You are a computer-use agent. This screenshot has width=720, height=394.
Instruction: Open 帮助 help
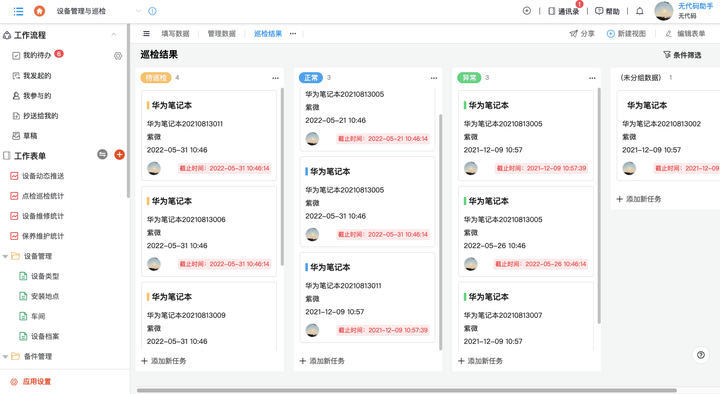(607, 11)
